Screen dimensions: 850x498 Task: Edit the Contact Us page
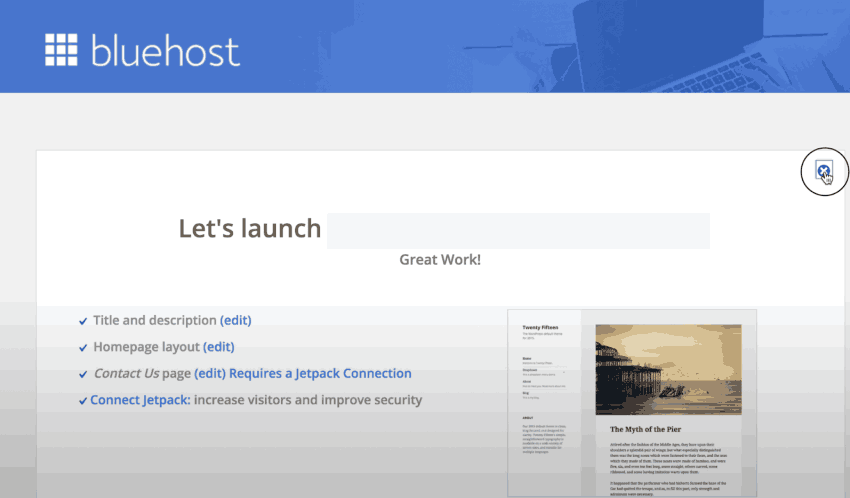(x=210, y=373)
